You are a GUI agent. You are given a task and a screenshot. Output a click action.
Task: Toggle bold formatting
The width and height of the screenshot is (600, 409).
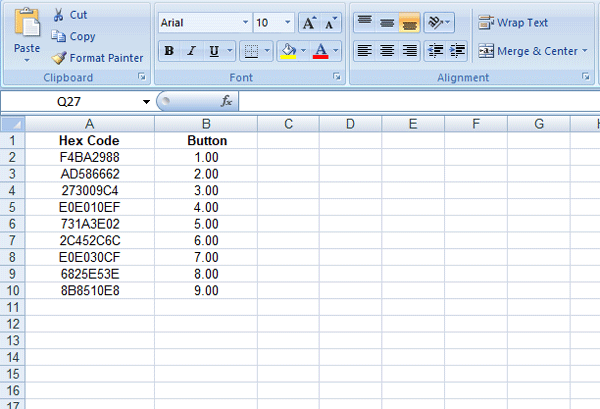tap(169, 51)
